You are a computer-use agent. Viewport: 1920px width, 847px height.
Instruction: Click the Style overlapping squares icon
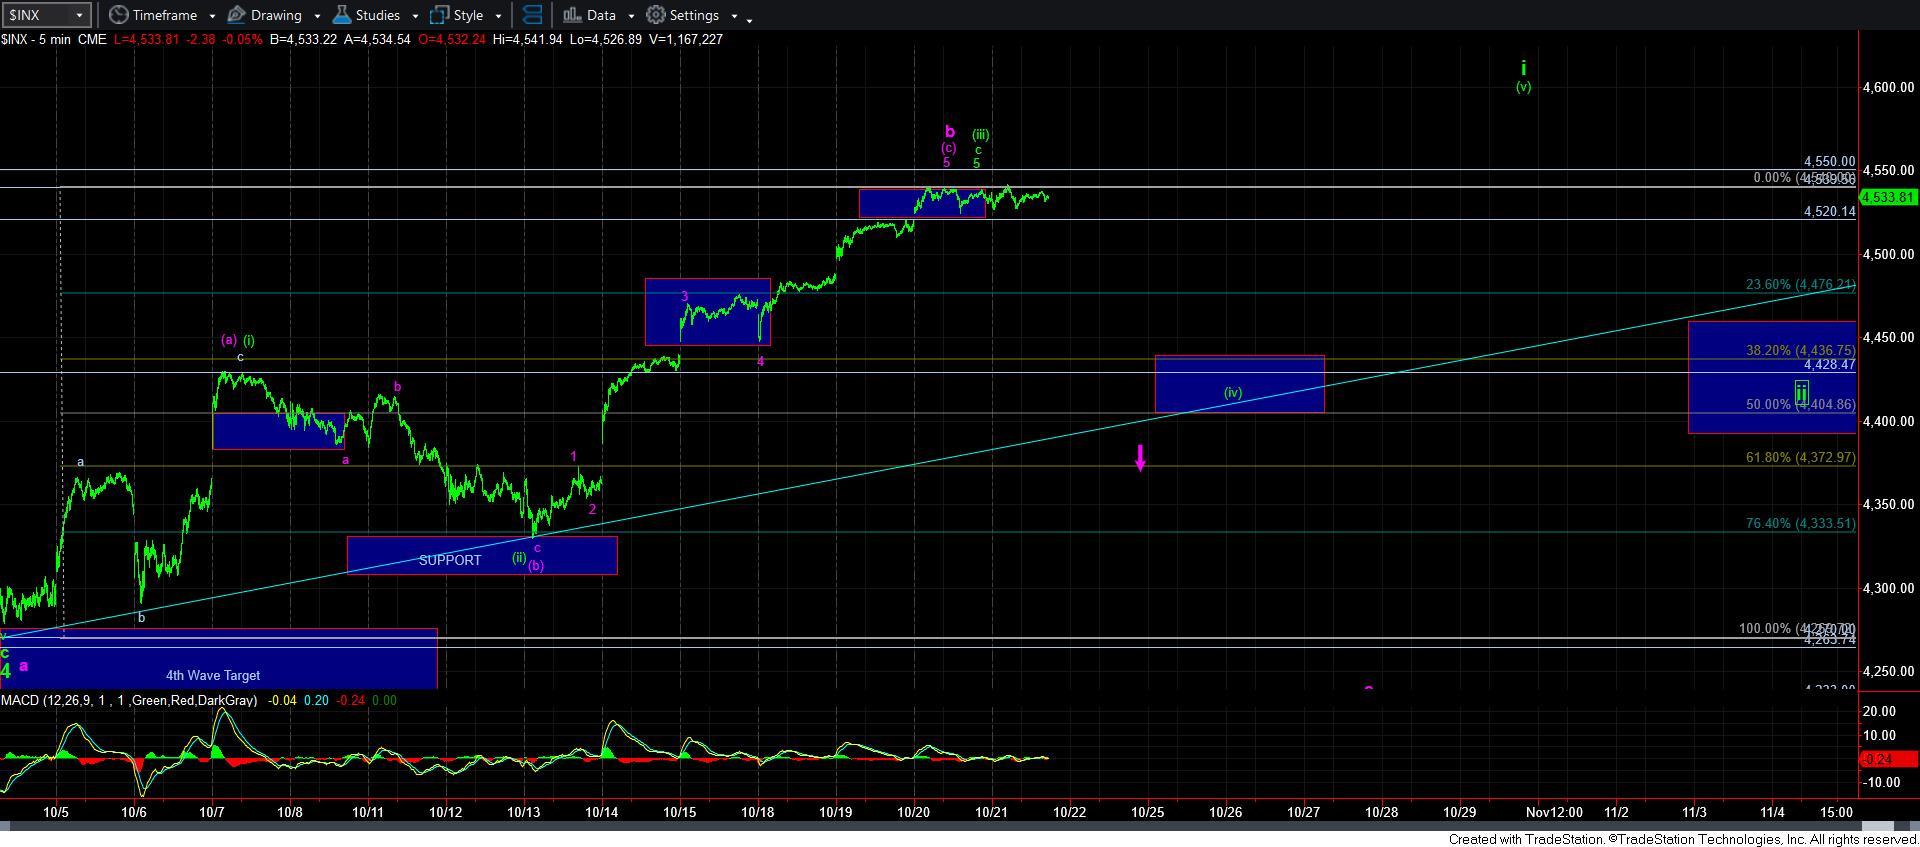coord(439,15)
